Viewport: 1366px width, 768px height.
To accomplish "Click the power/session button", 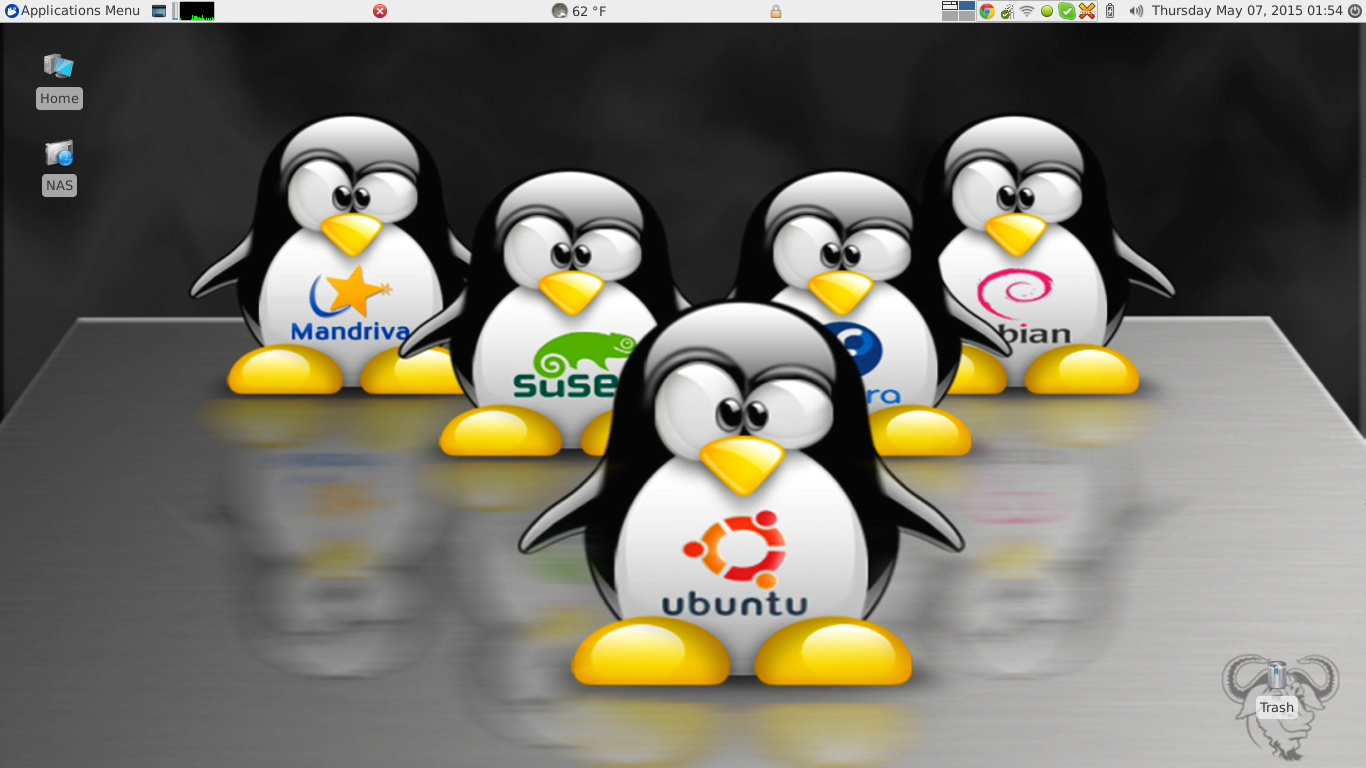I will coord(1355,11).
